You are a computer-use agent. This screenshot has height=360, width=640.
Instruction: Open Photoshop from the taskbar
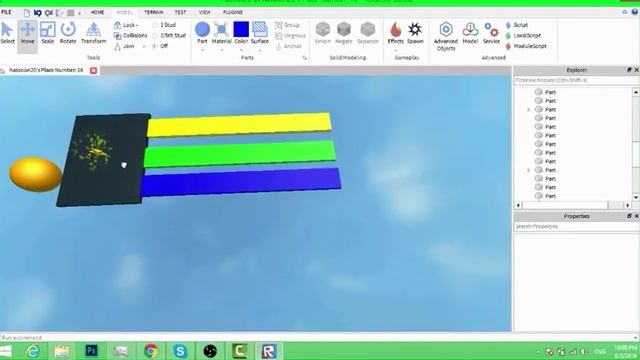91,351
